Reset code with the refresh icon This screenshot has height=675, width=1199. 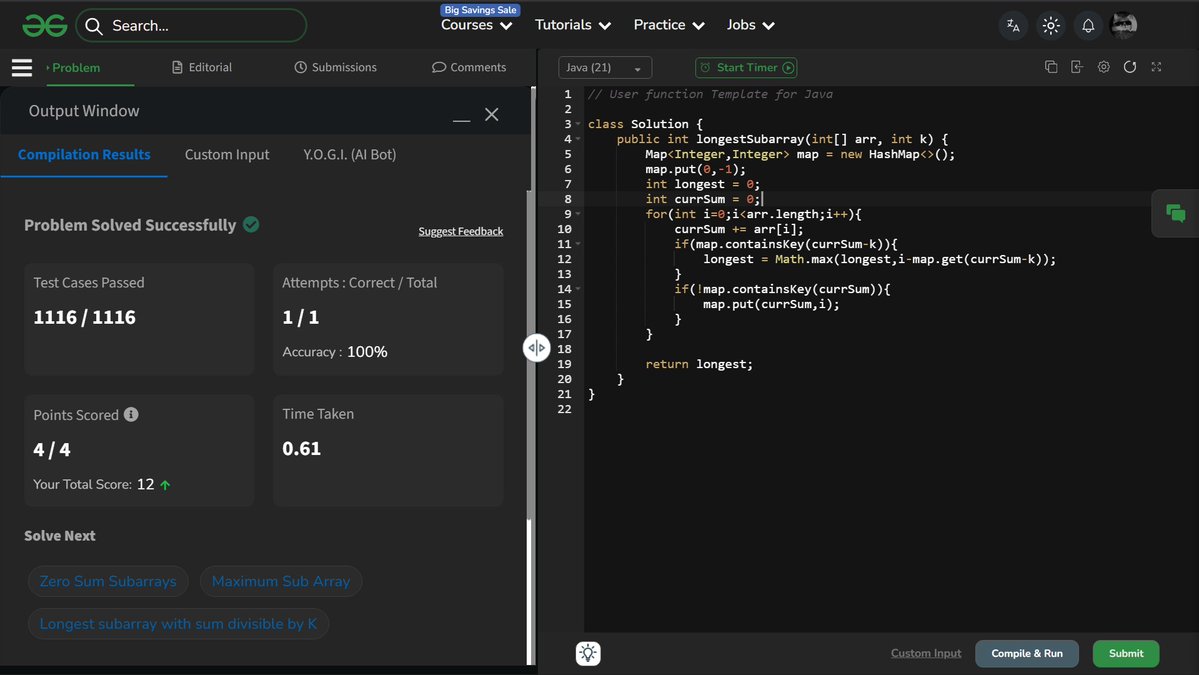click(1129, 67)
